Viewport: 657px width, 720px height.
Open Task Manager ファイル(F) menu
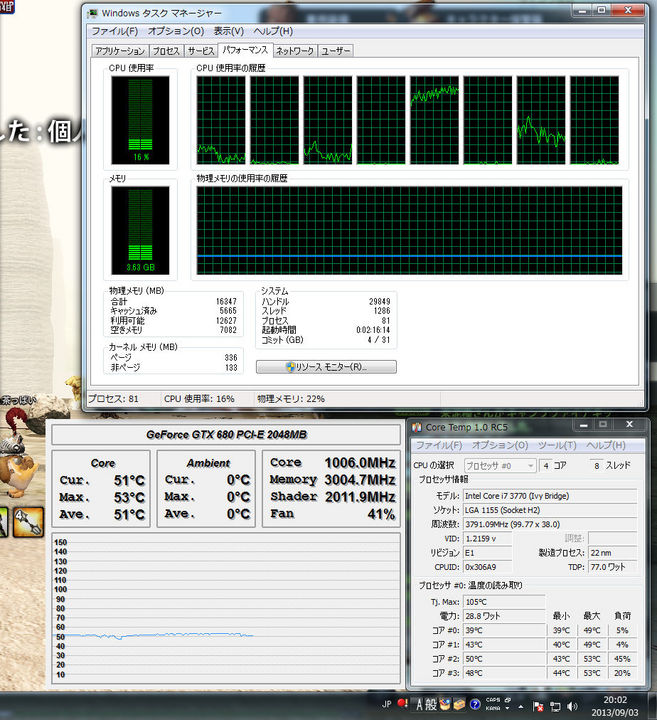[x=114, y=31]
